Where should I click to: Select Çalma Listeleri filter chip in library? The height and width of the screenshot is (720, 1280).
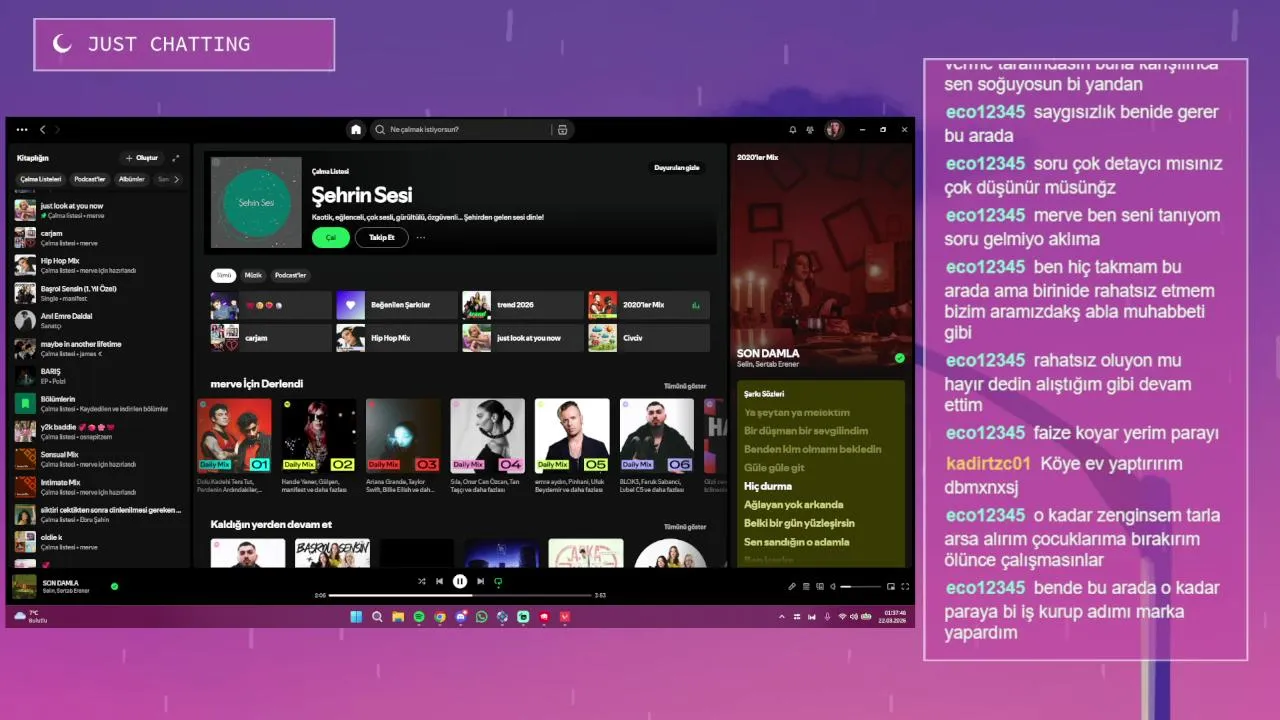click(41, 179)
